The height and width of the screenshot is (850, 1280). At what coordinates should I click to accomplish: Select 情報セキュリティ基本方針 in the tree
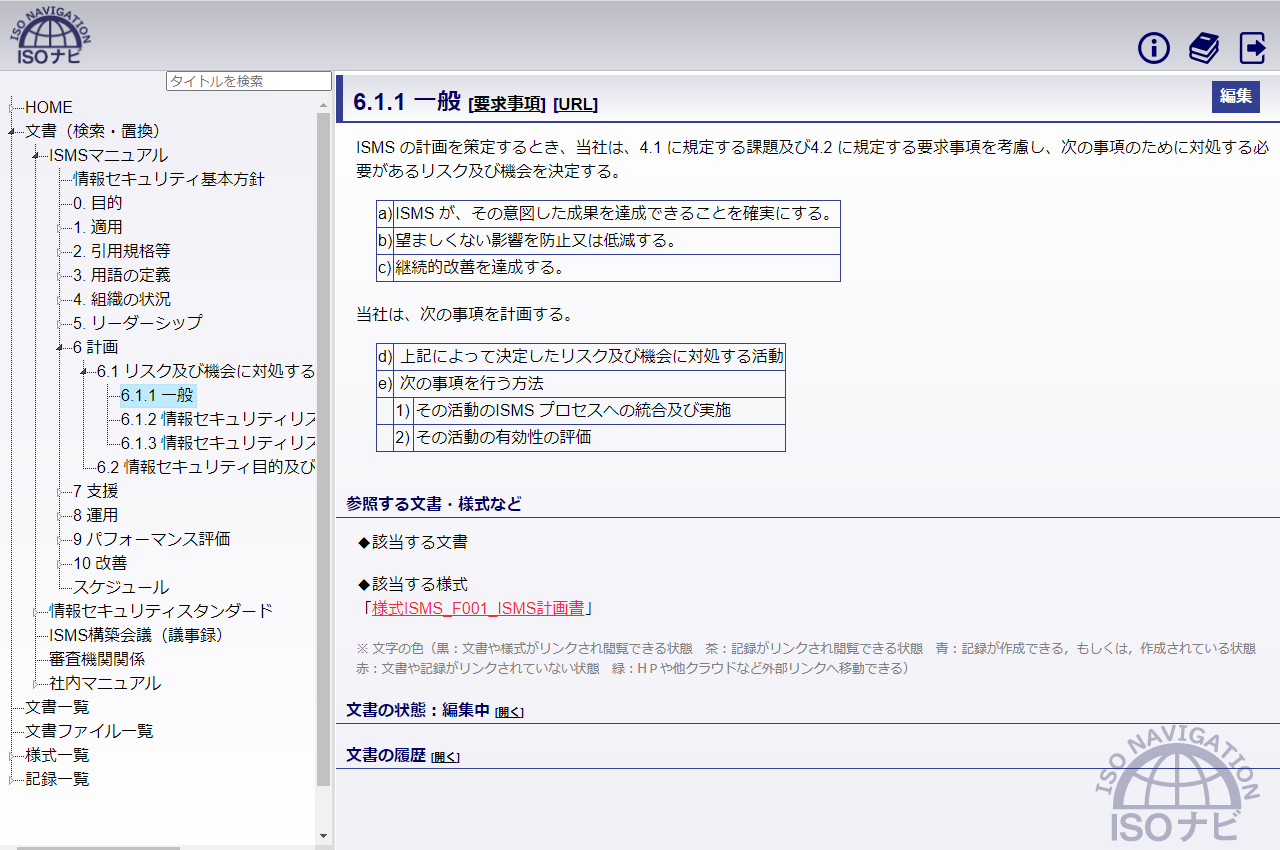(x=169, y=179)
